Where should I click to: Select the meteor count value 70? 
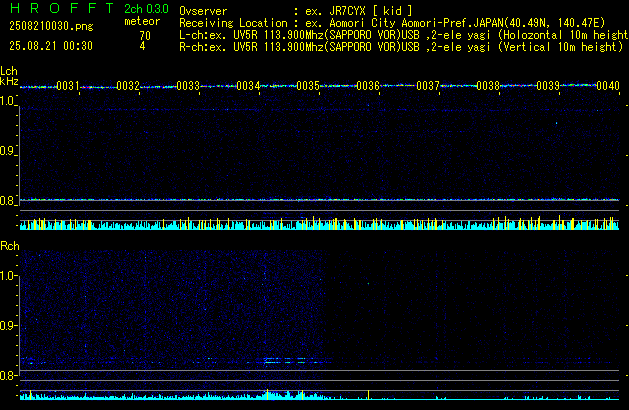click(x=145, y=36)
